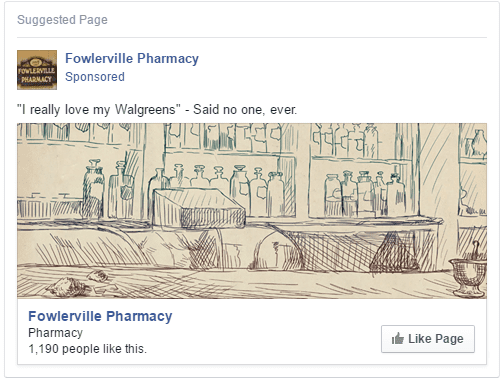Click the crumpled papers on the sketched counter
The image size is (504, 383).
(78, 283)
